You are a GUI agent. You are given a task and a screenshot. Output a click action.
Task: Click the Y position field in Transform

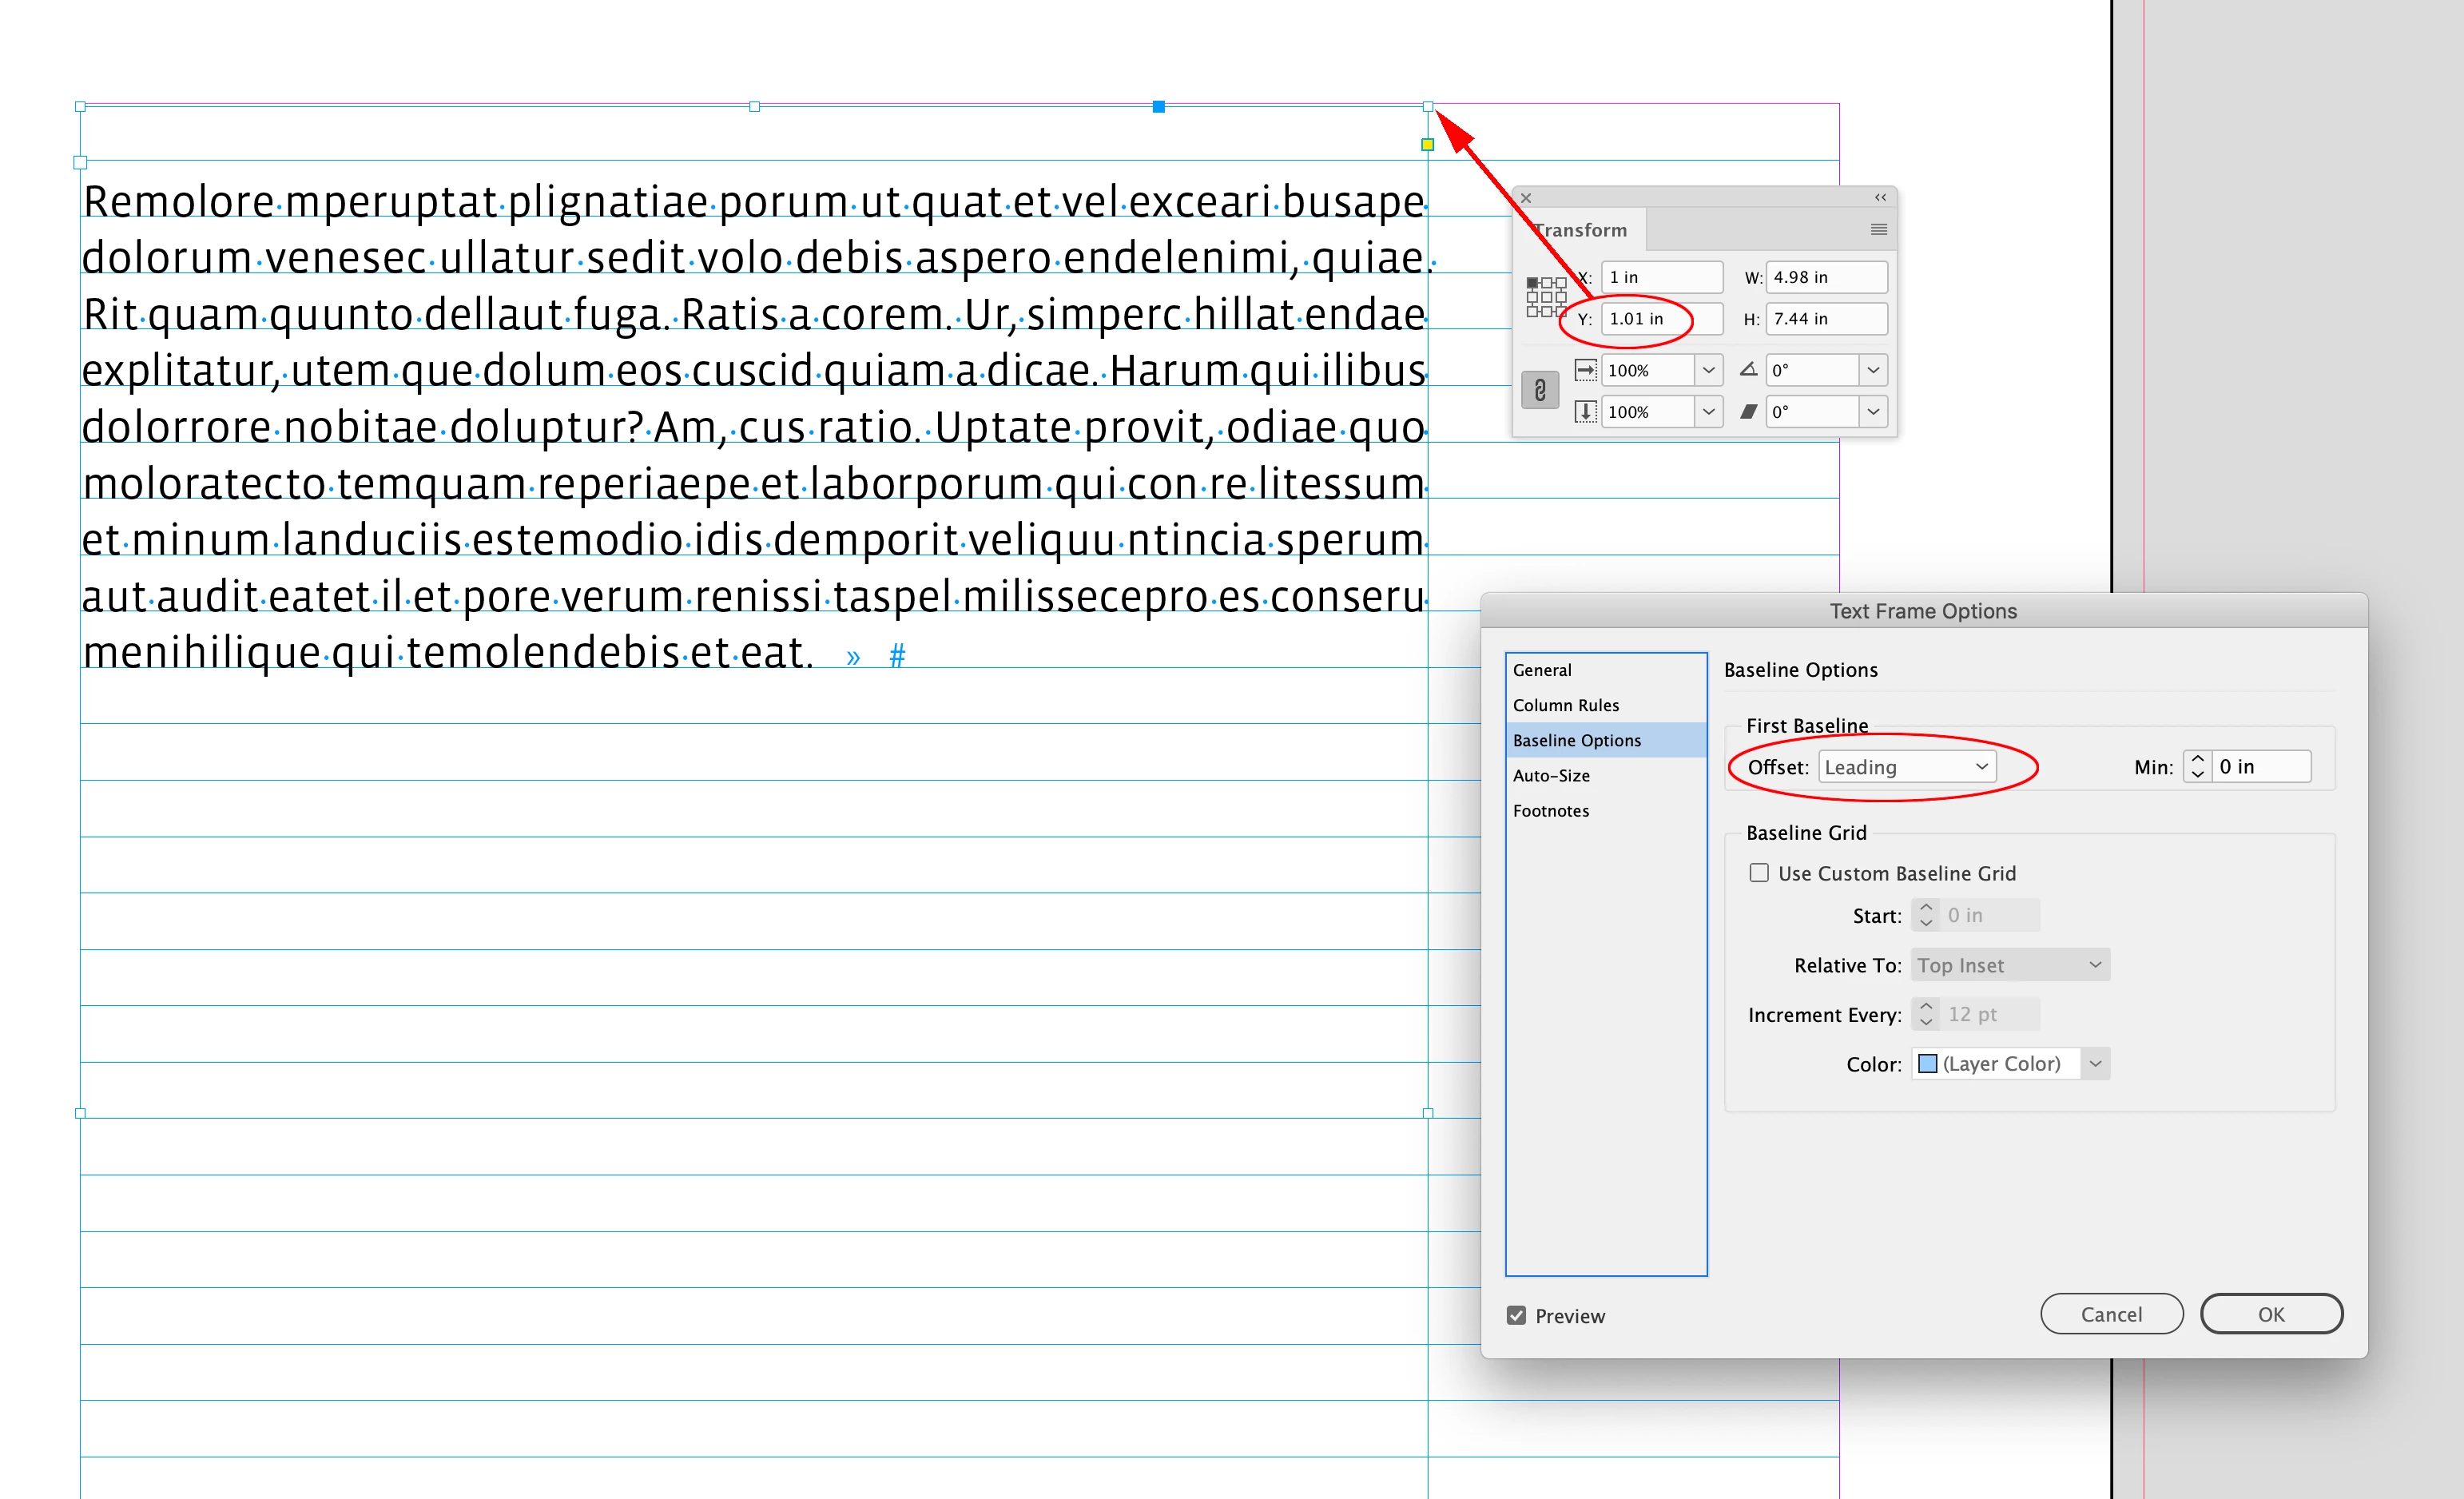pyautogui.click(x=1660, y=319)
